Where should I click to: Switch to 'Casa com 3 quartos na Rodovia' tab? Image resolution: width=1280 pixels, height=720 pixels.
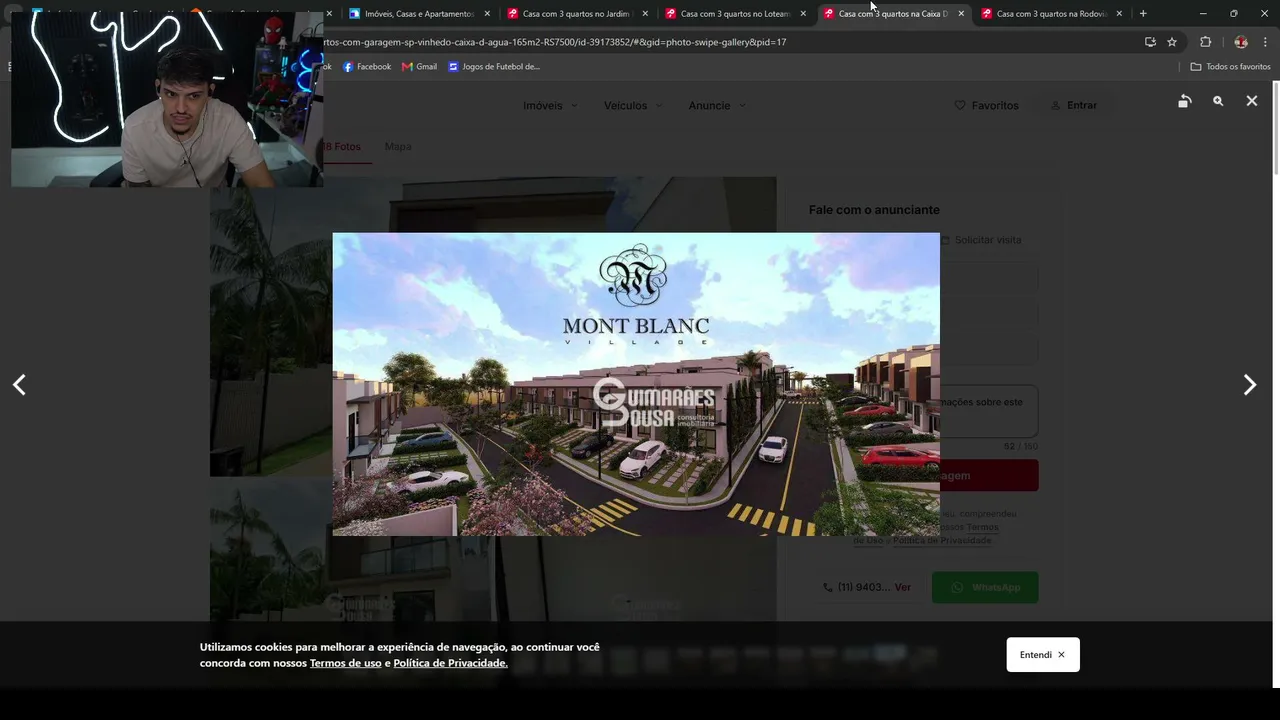click(x=1051, y=14)
